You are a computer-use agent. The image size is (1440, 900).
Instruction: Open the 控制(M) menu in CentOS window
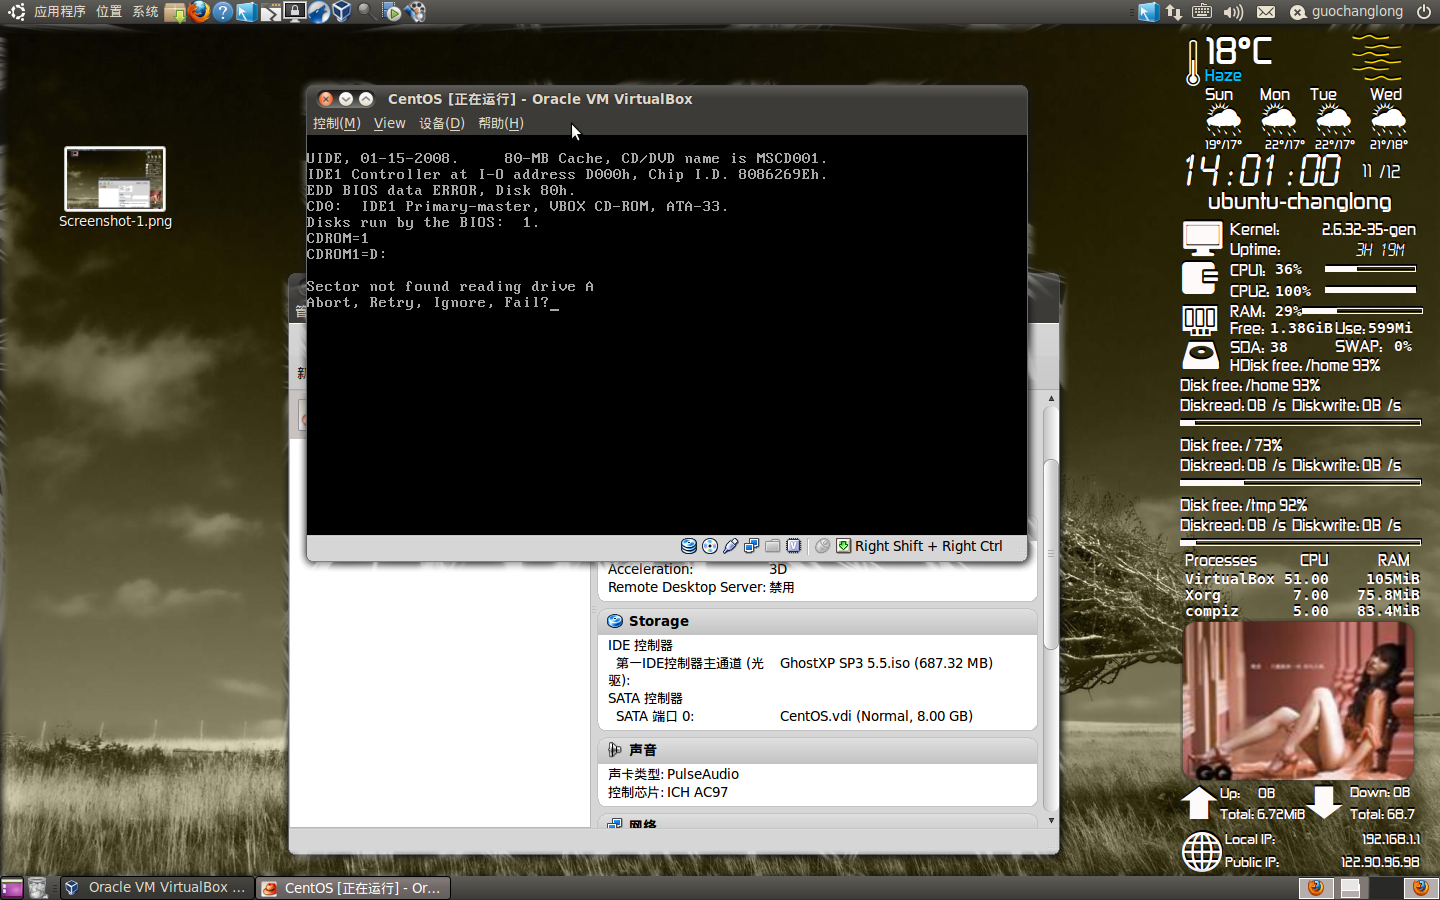point(336,123)
